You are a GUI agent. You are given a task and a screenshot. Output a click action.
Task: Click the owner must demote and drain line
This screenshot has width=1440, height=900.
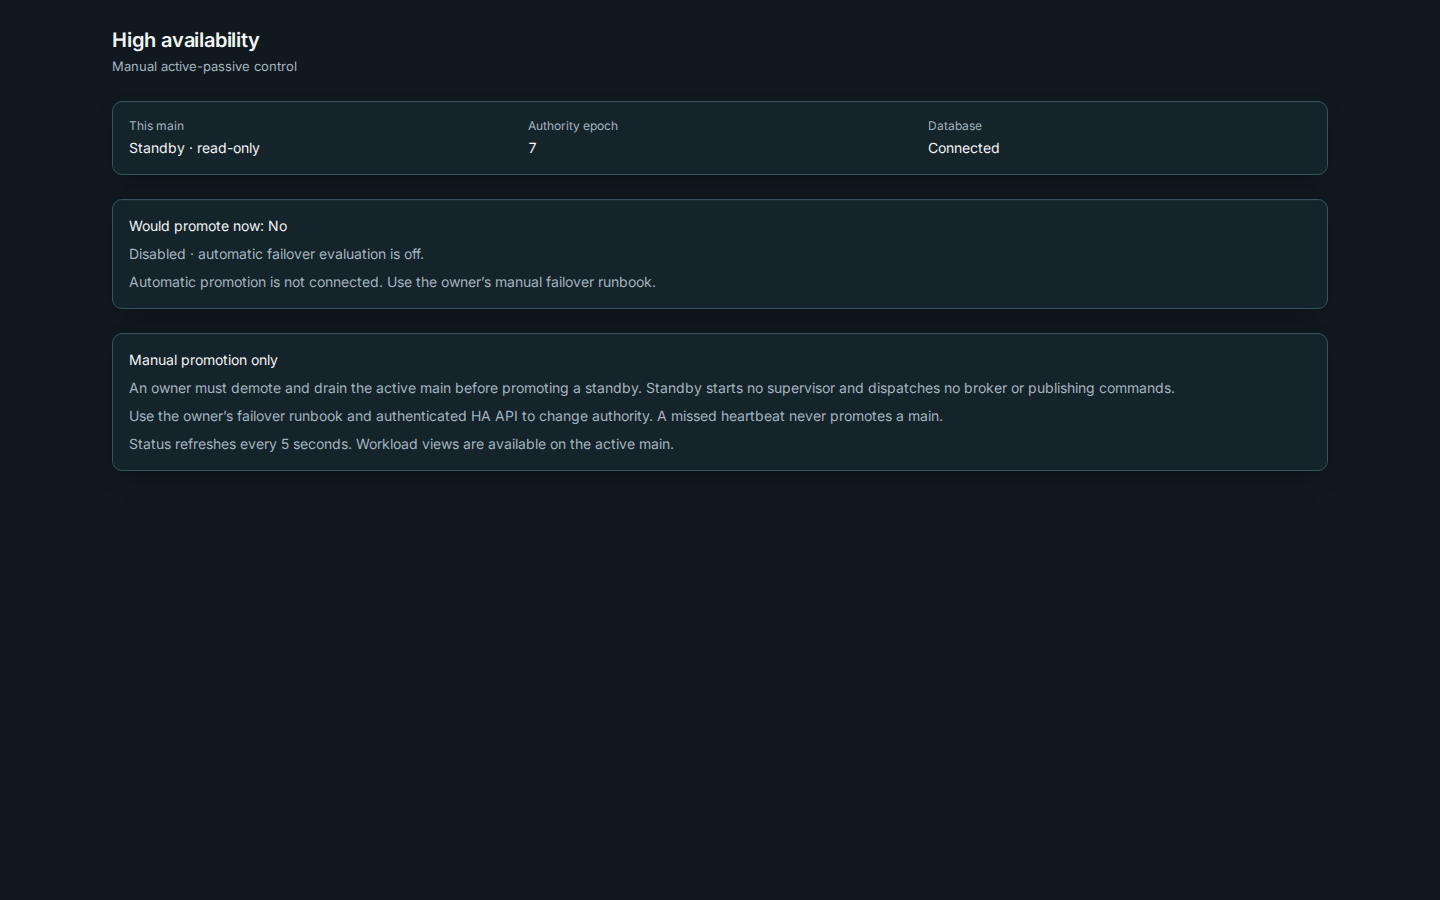click(652, 388)
